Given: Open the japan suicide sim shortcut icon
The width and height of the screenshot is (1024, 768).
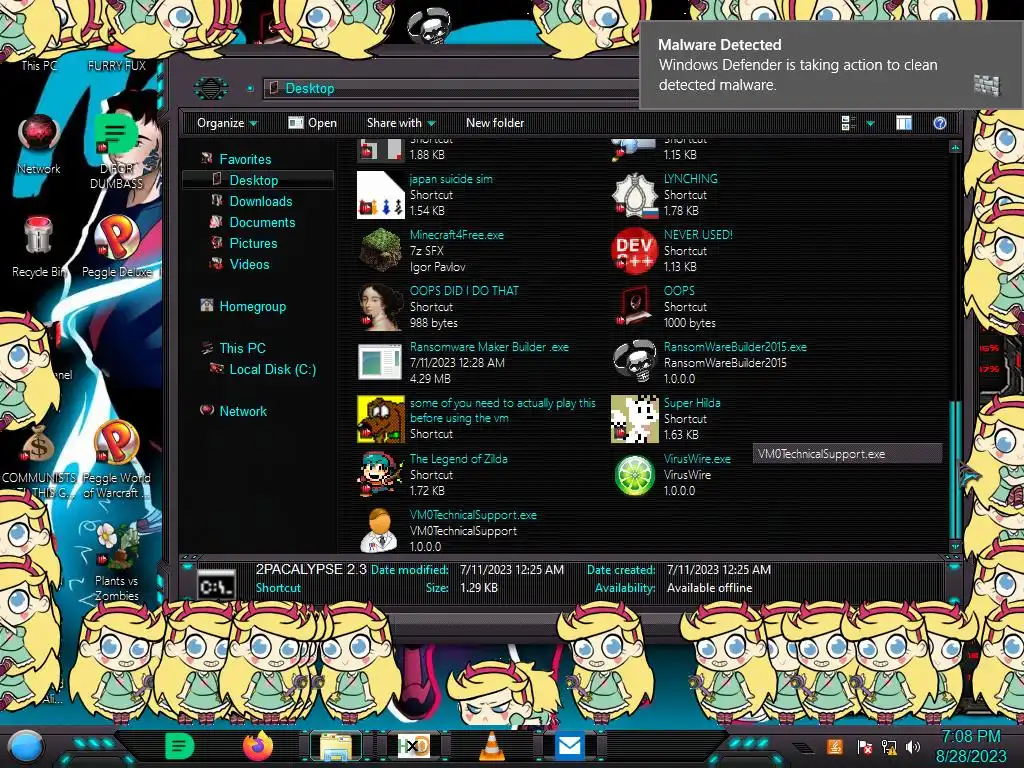Looking at the screenshot, I should click(381, 195).
